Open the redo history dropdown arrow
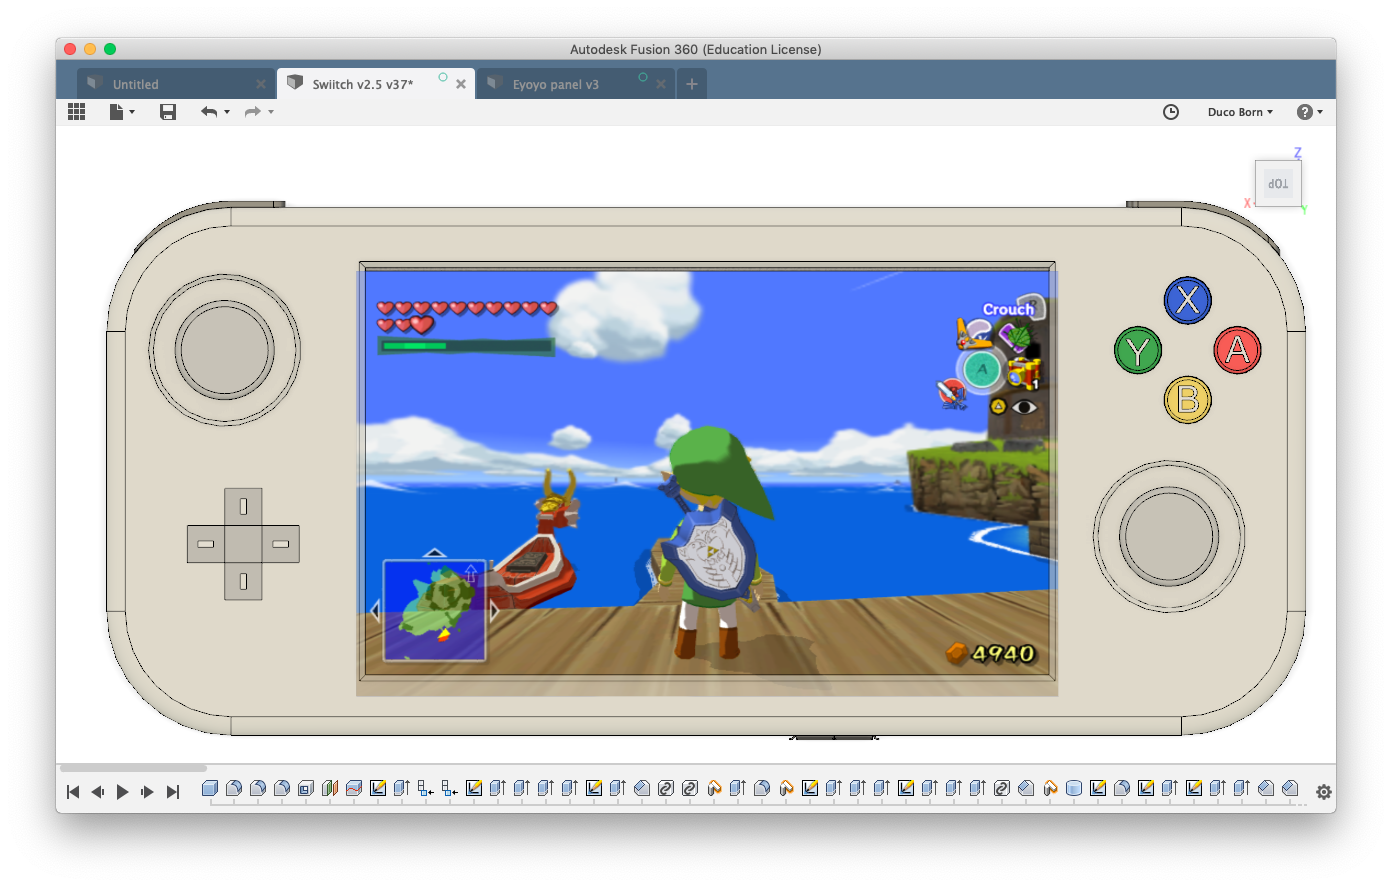 click(271, 112)
